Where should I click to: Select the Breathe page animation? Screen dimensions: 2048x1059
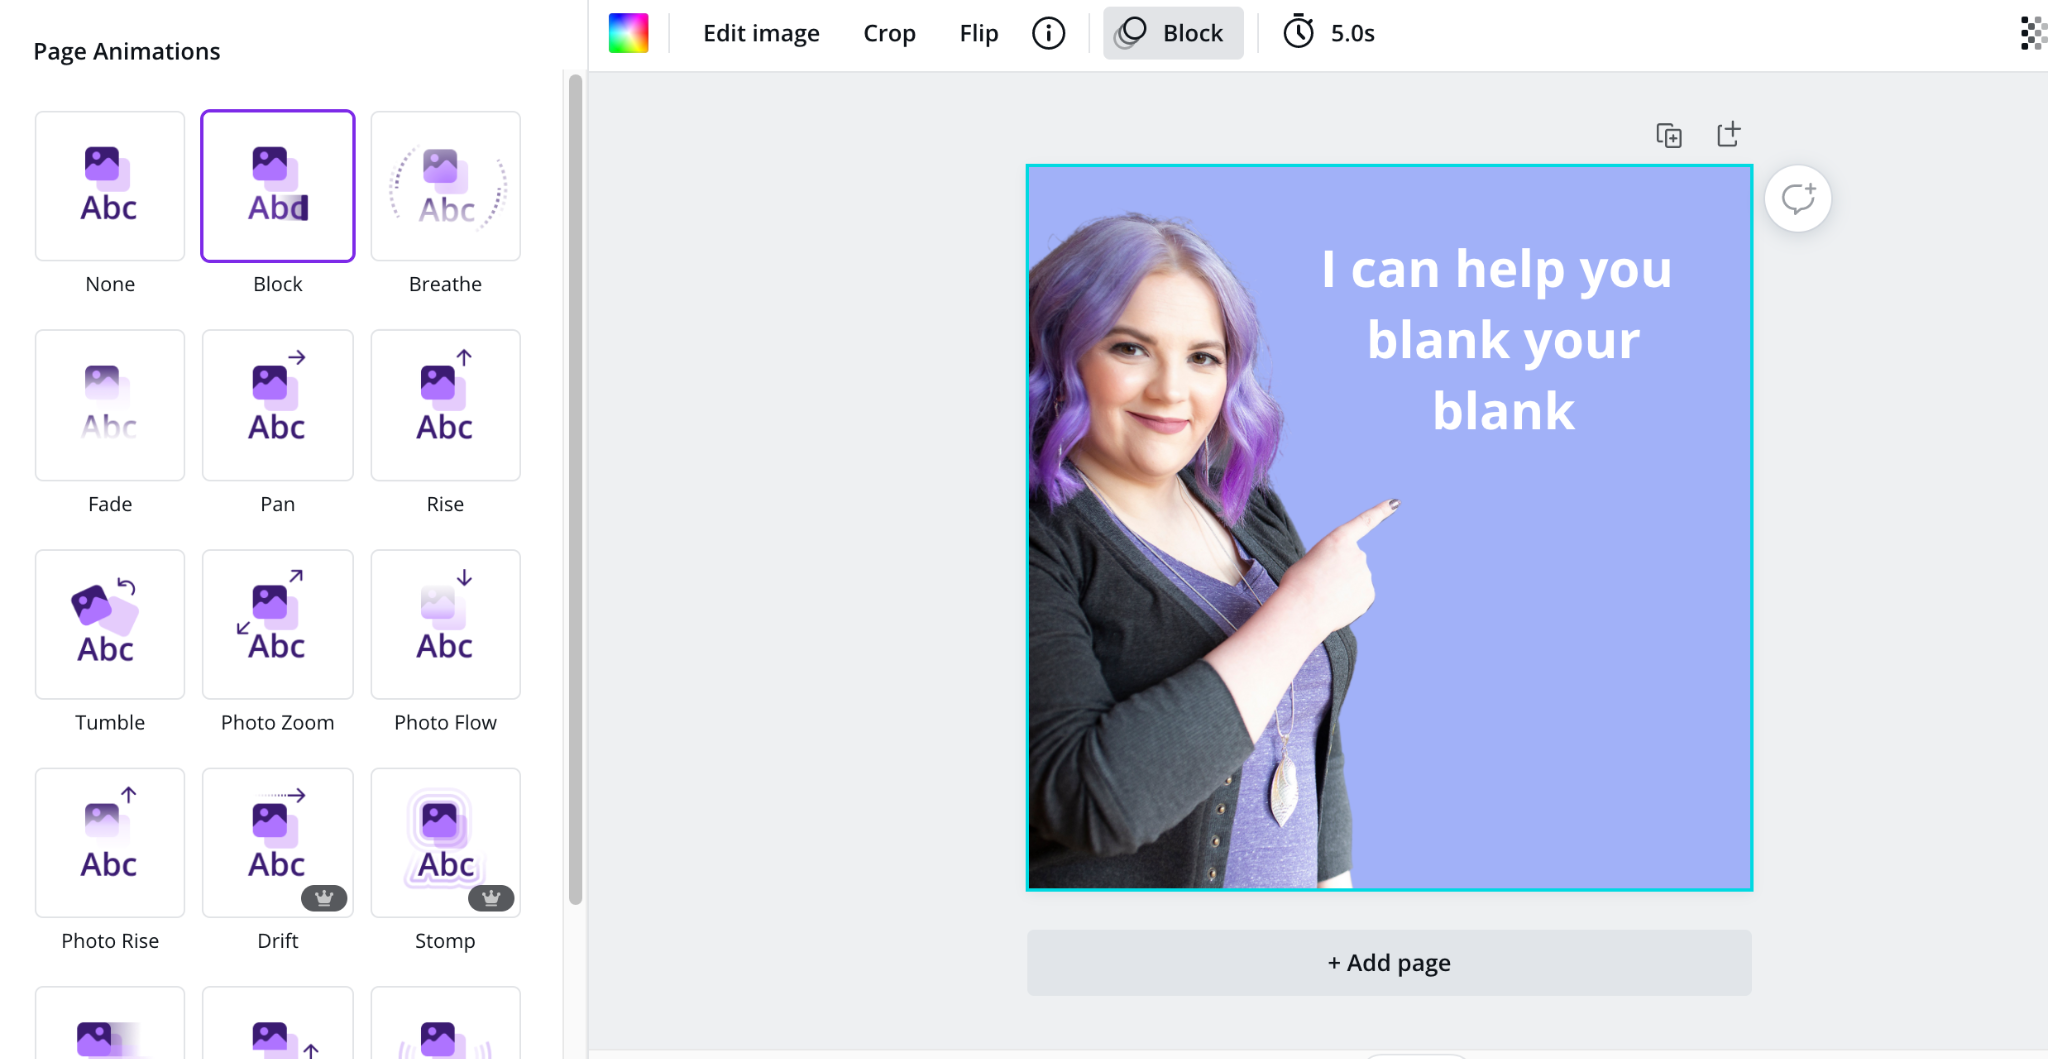[446, 186]
